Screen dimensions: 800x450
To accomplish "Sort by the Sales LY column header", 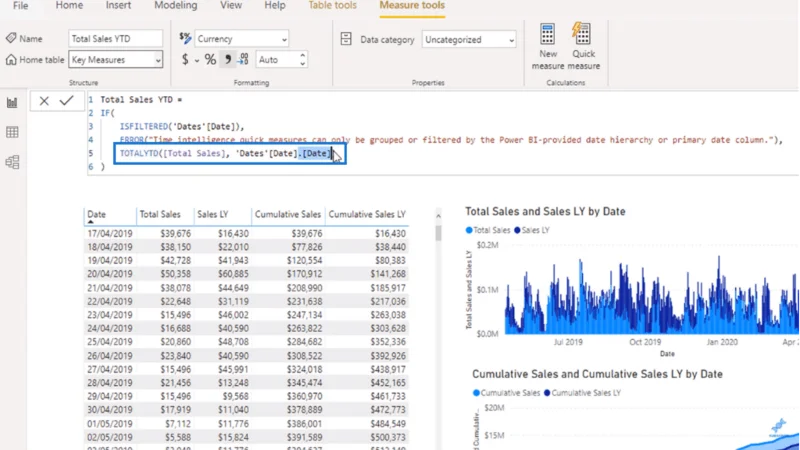I will (x=213, y=215).
